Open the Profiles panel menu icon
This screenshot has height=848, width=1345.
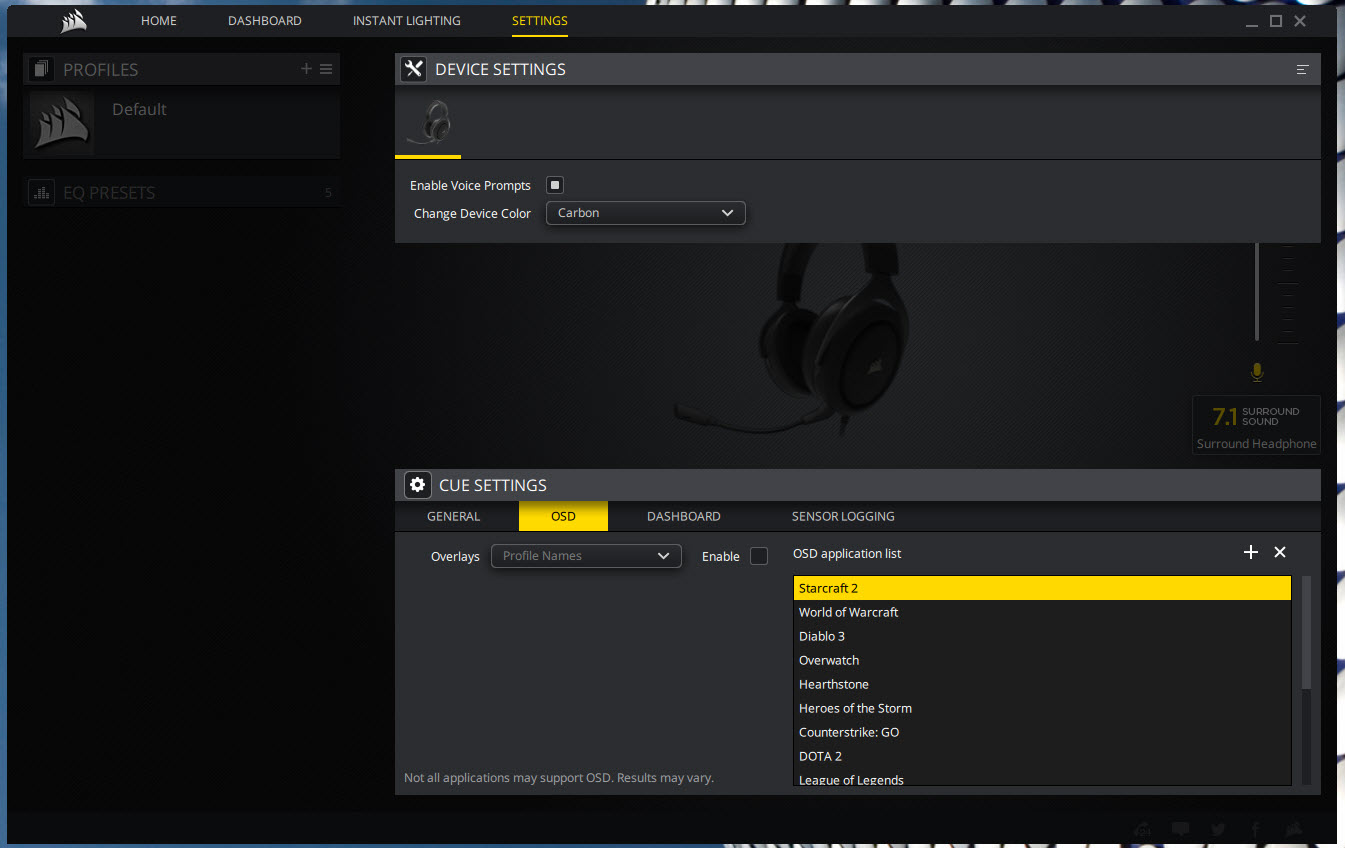point(326,69)
